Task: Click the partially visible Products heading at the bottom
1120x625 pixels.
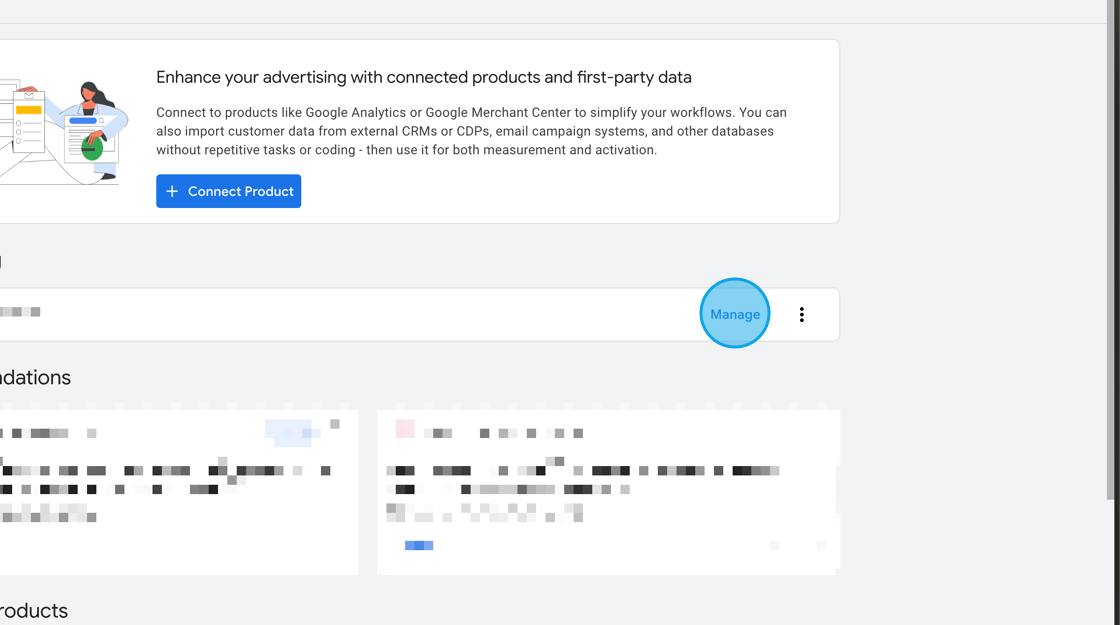Action: coord(34,611)
